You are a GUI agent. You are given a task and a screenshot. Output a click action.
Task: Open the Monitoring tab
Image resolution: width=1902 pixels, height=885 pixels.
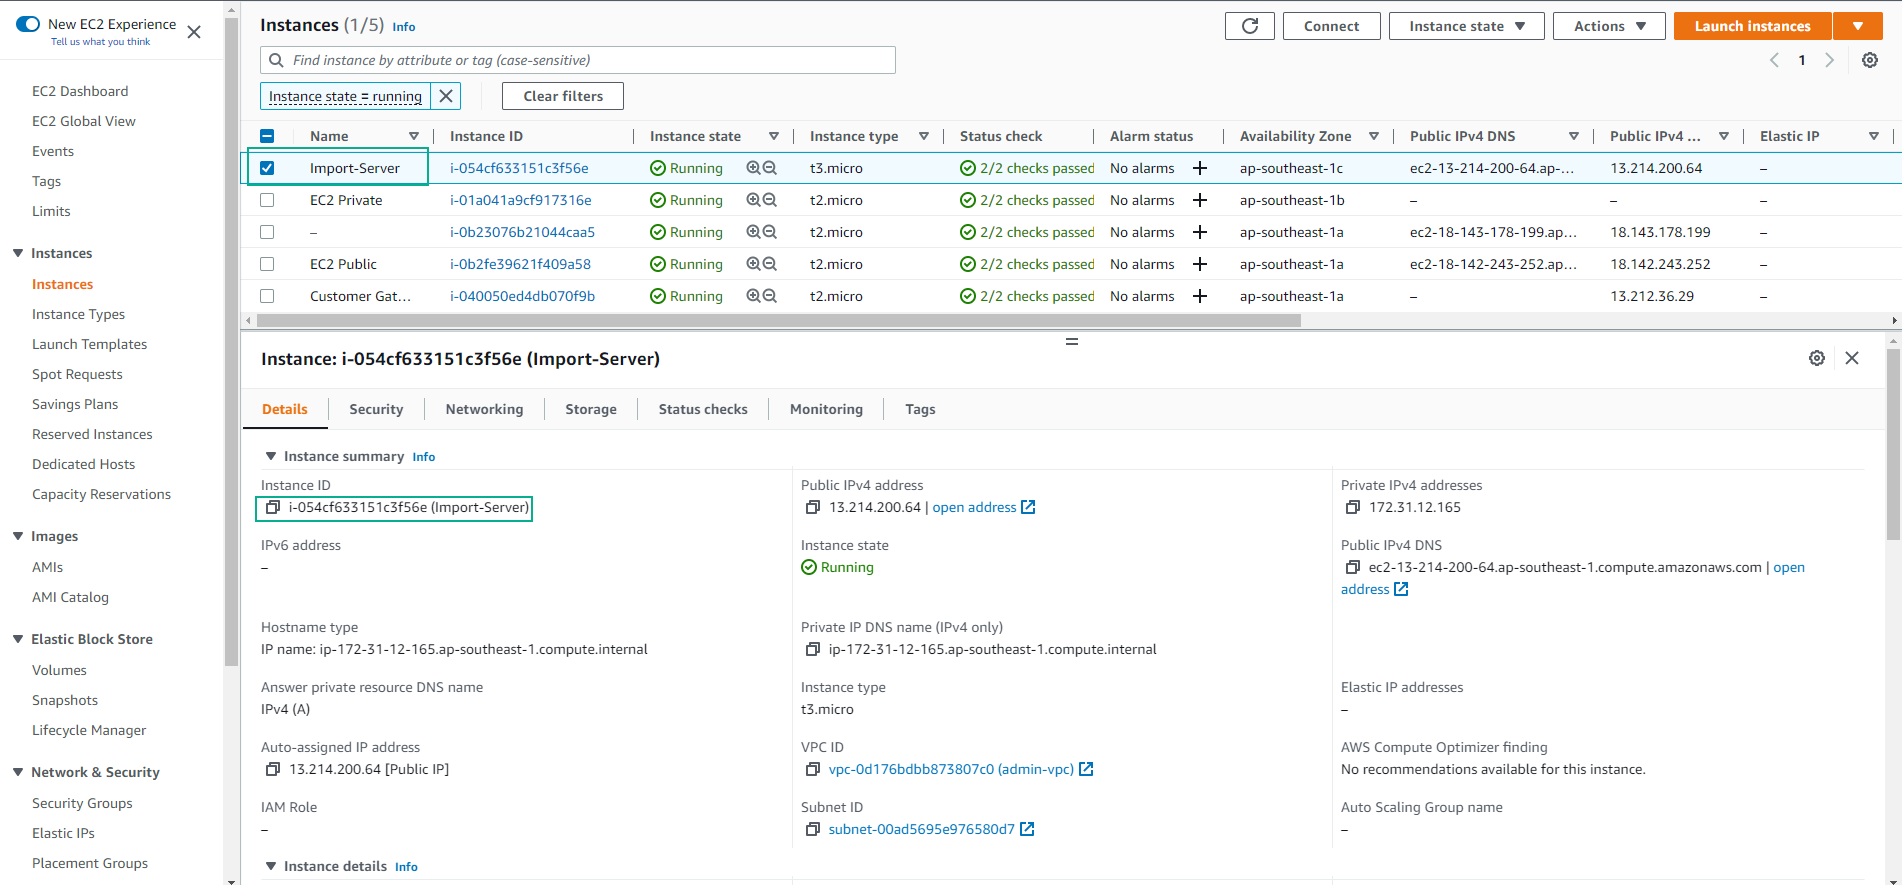point(826,409)
